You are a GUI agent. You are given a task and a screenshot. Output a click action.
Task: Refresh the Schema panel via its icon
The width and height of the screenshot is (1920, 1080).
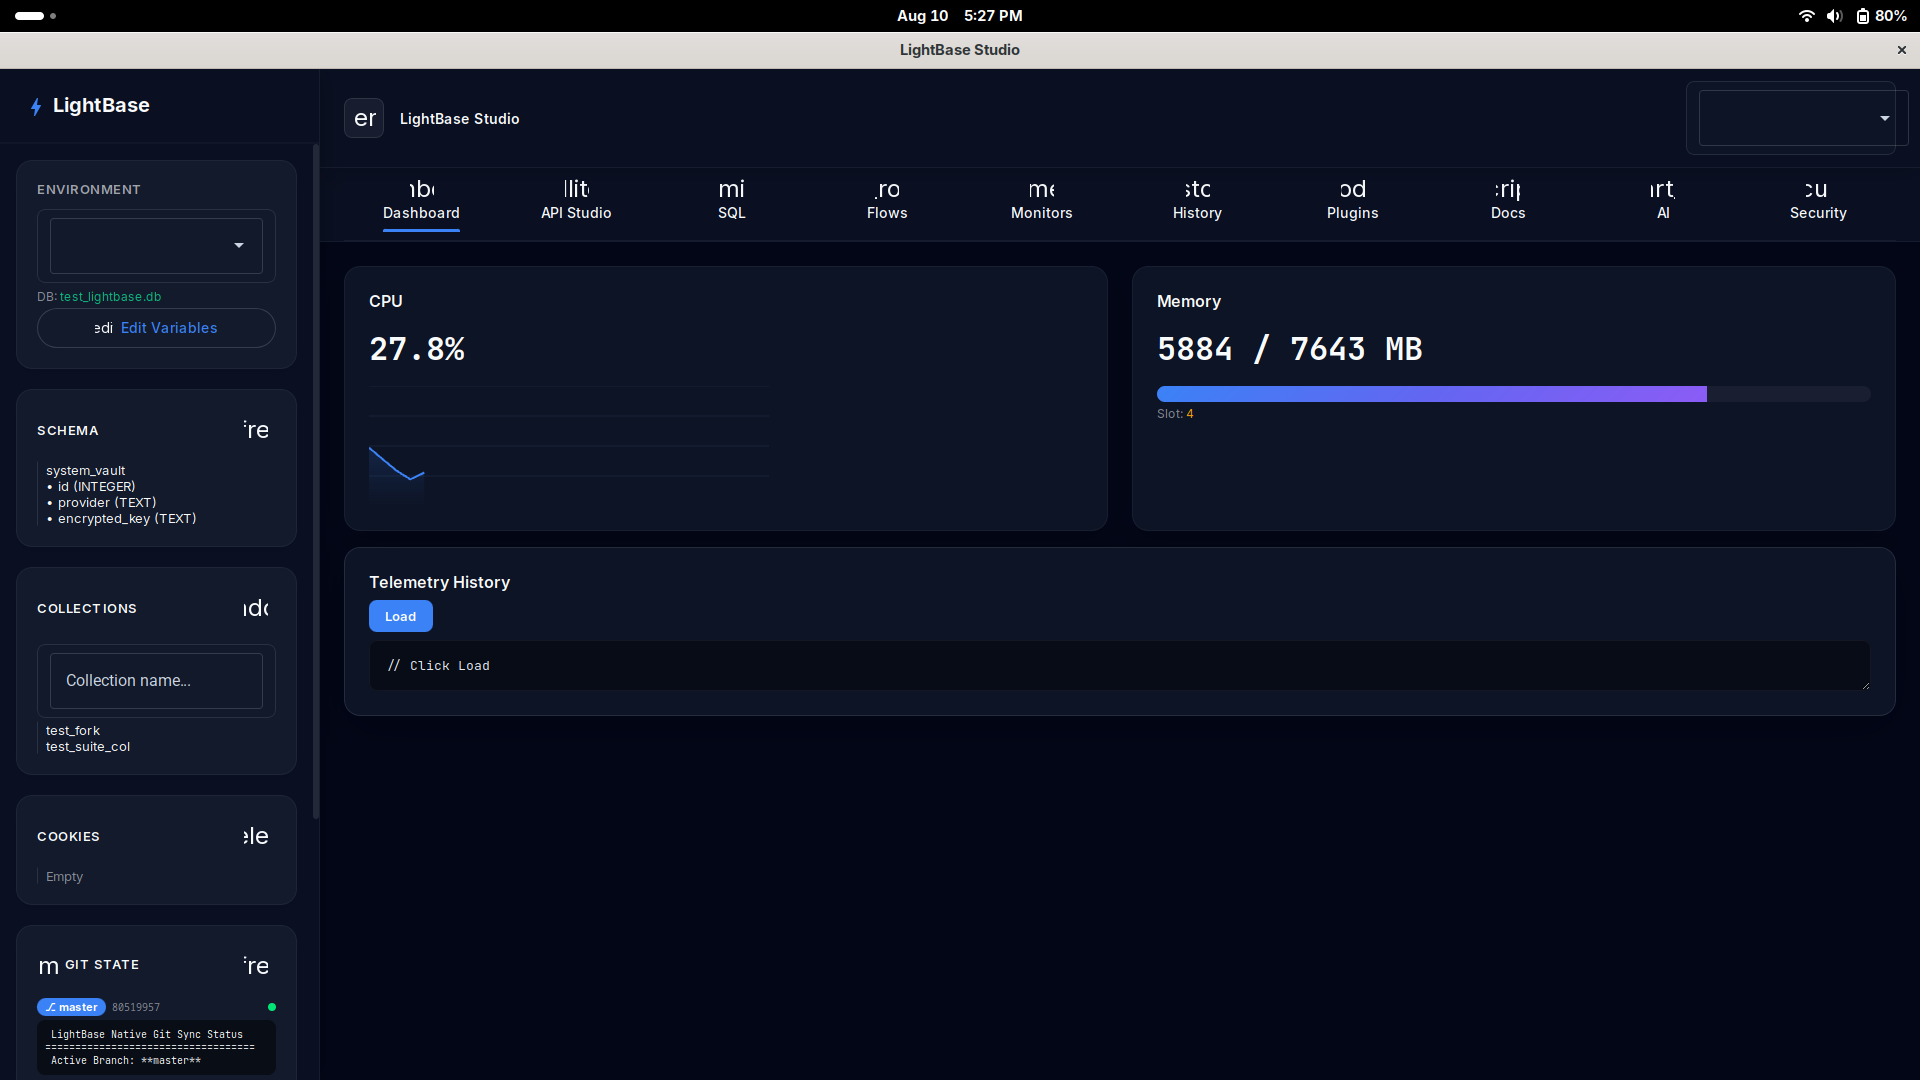(256, 430)
